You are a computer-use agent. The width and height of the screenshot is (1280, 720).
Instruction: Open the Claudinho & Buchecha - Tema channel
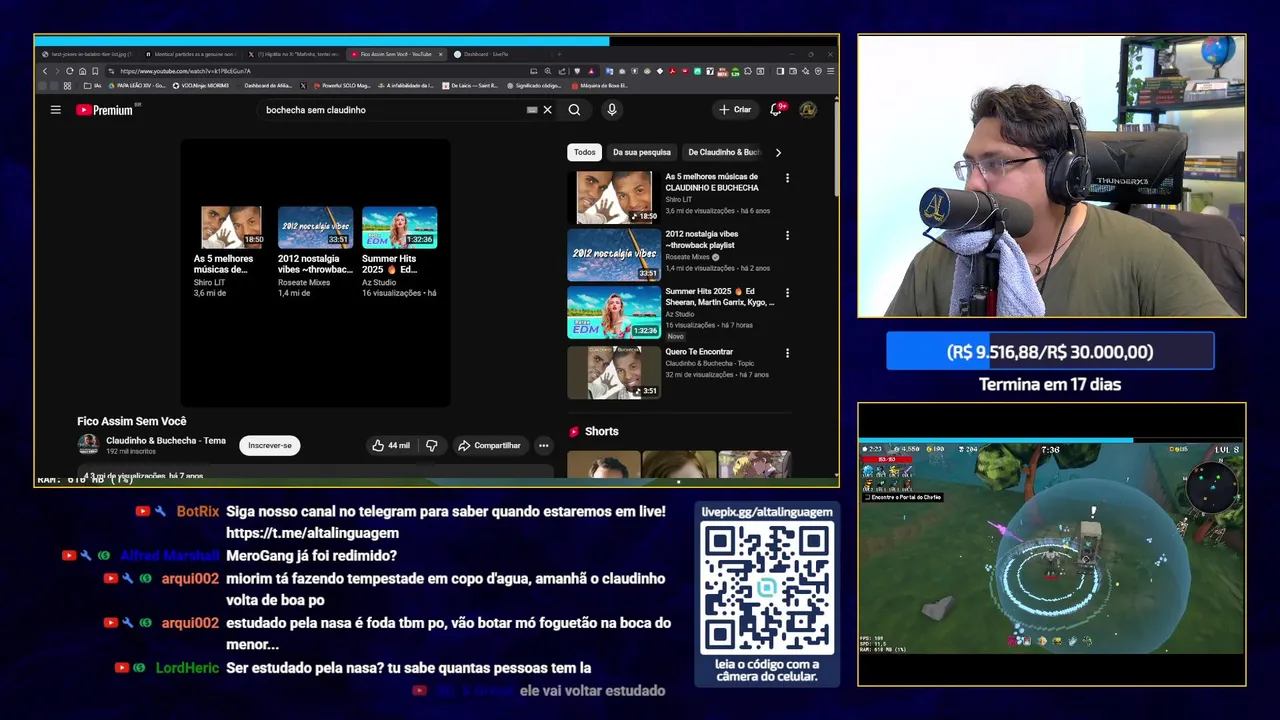coord(166,440)
